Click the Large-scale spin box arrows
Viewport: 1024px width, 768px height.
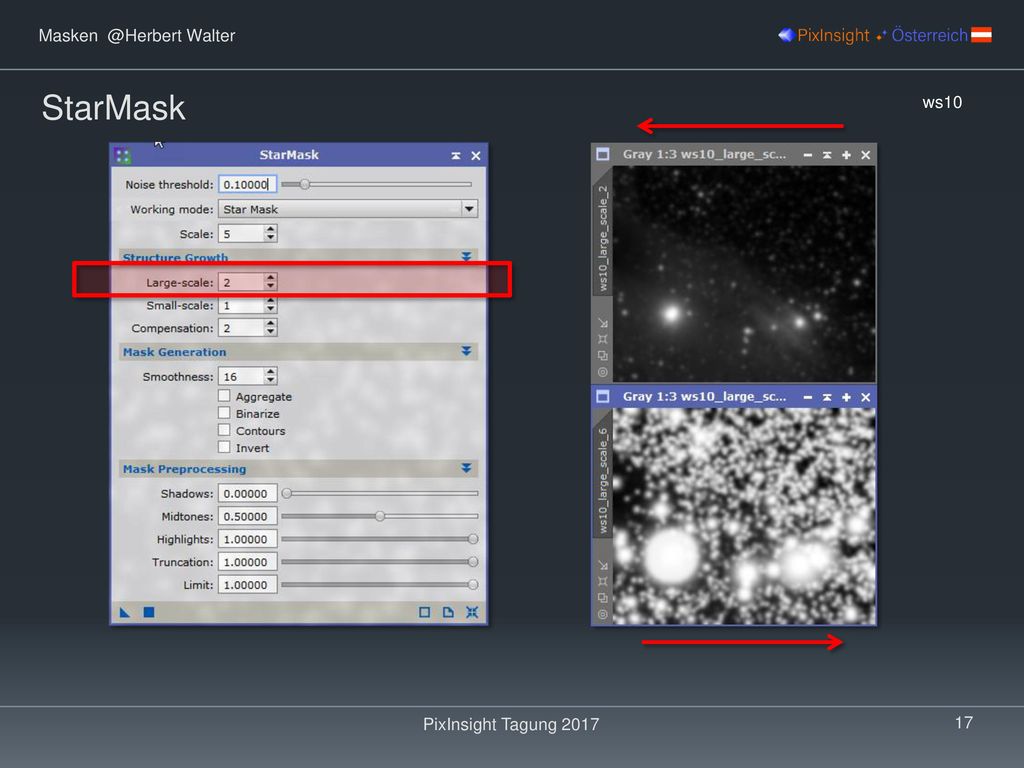[x=270, y=282]
